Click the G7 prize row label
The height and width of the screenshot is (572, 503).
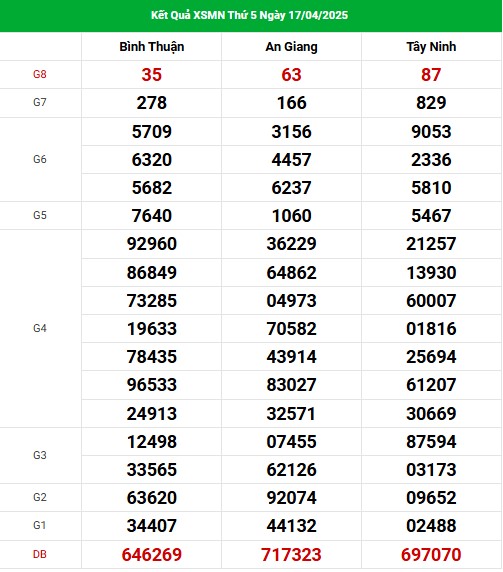pyautogui.click(x=40, y=103)
